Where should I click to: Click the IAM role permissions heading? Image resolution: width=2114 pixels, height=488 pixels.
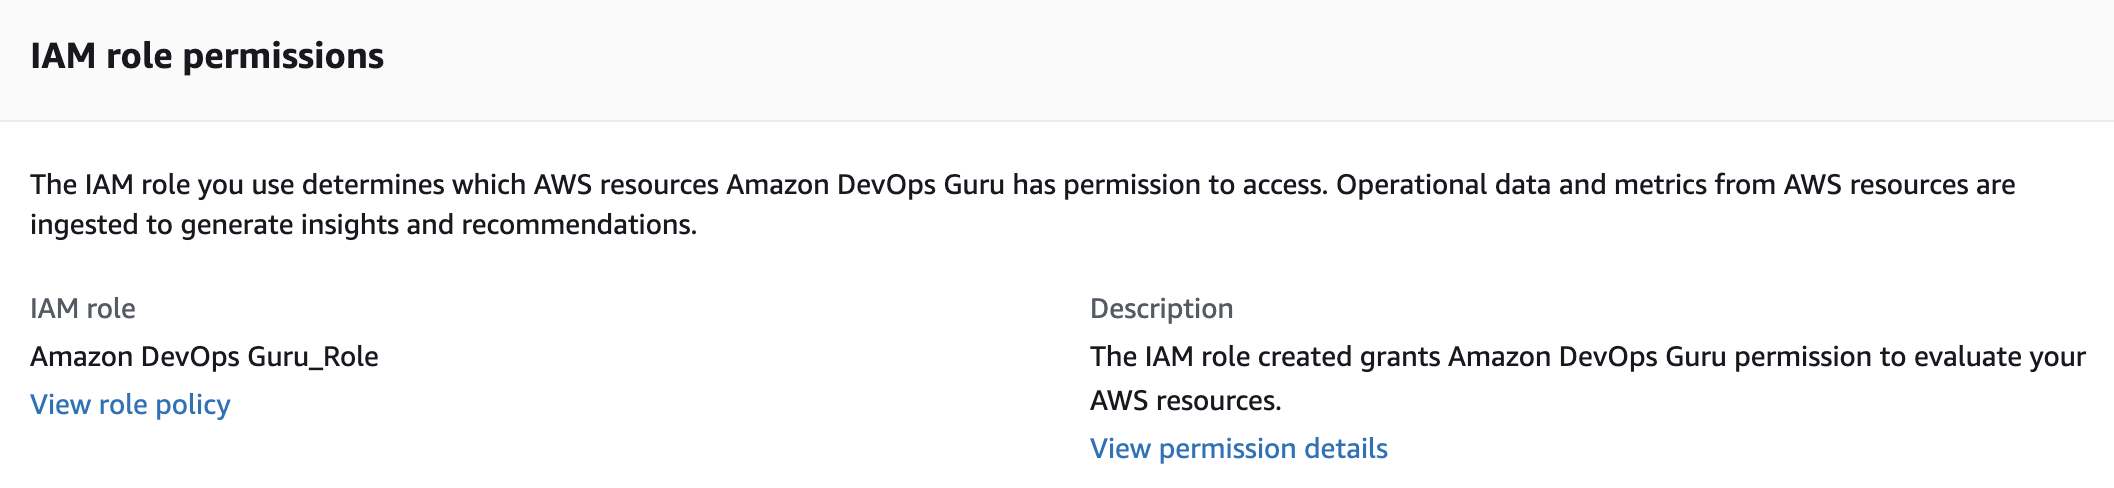coord(207,56)
